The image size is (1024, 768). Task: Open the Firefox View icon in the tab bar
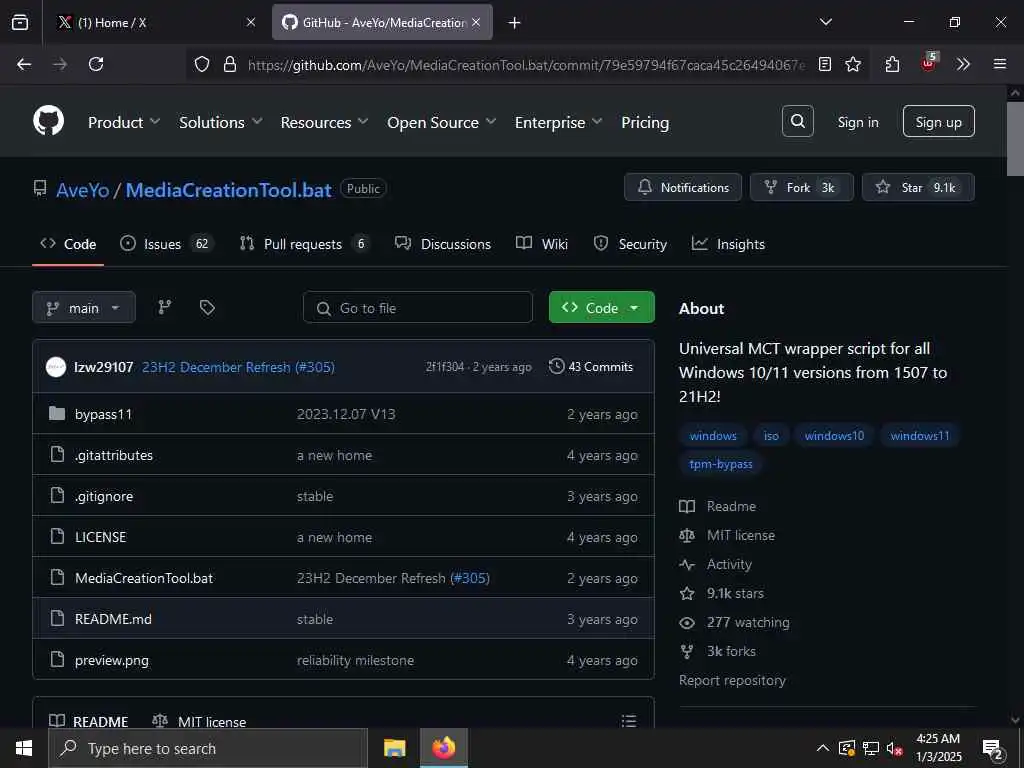[x=20, y=22]
